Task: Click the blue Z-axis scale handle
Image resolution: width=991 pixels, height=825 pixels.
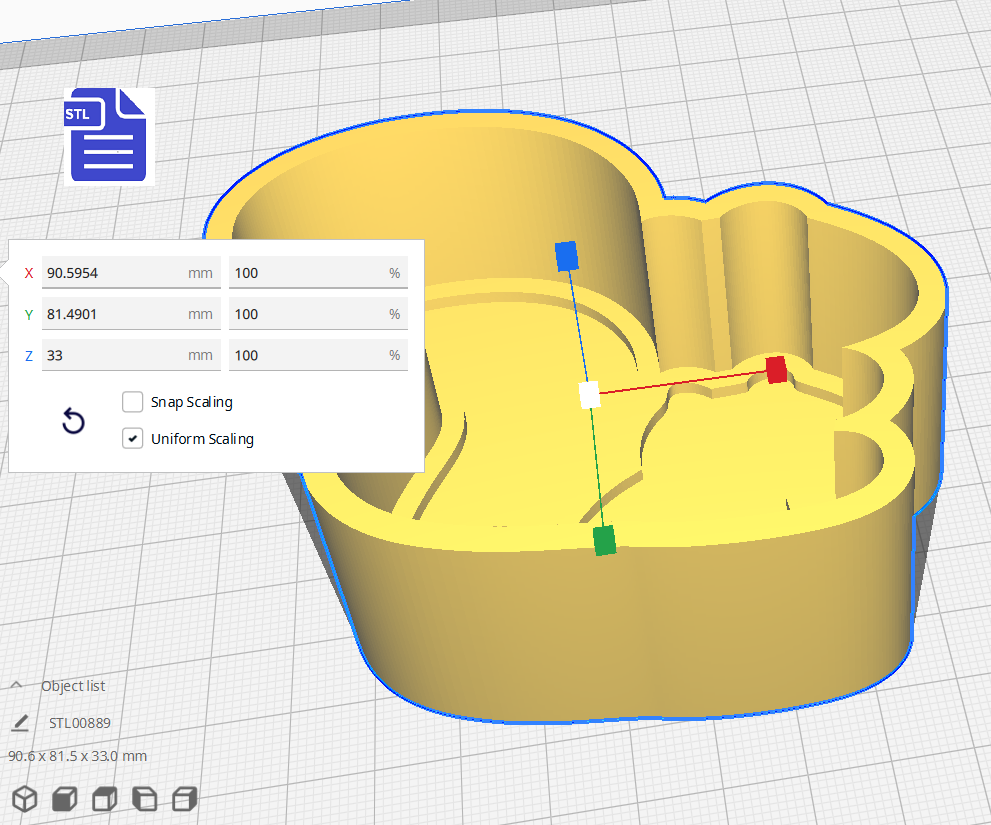Action: tap(566, 256)
